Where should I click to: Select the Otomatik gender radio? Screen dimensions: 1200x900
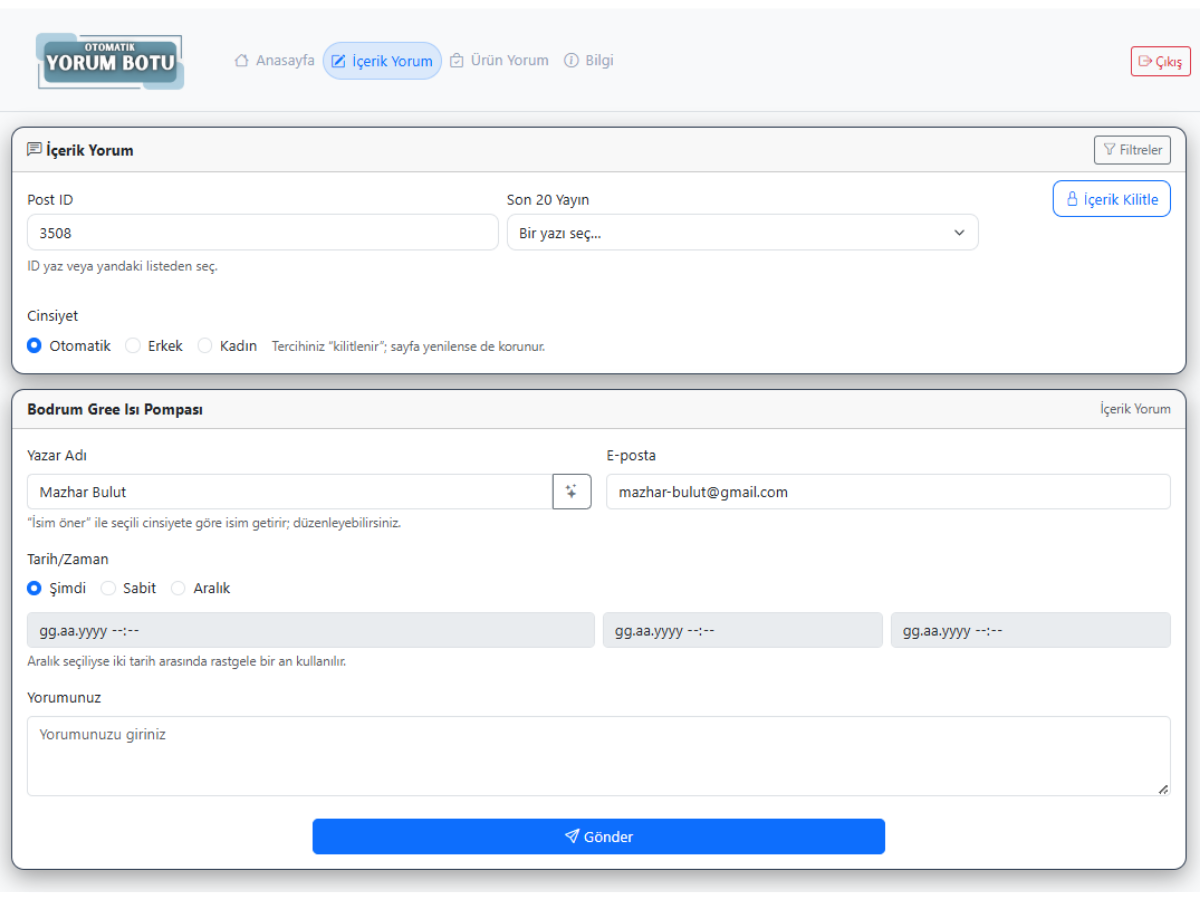click(34, 346)
